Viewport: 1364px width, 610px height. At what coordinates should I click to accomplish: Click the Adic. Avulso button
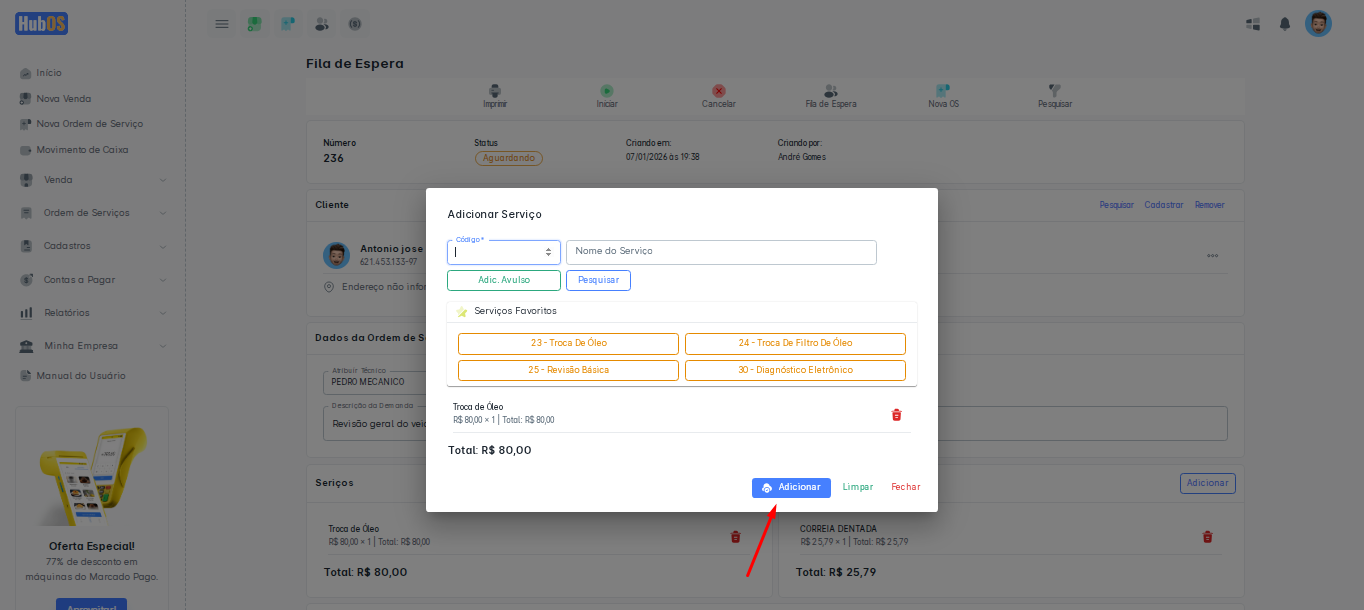click(504, 280)
